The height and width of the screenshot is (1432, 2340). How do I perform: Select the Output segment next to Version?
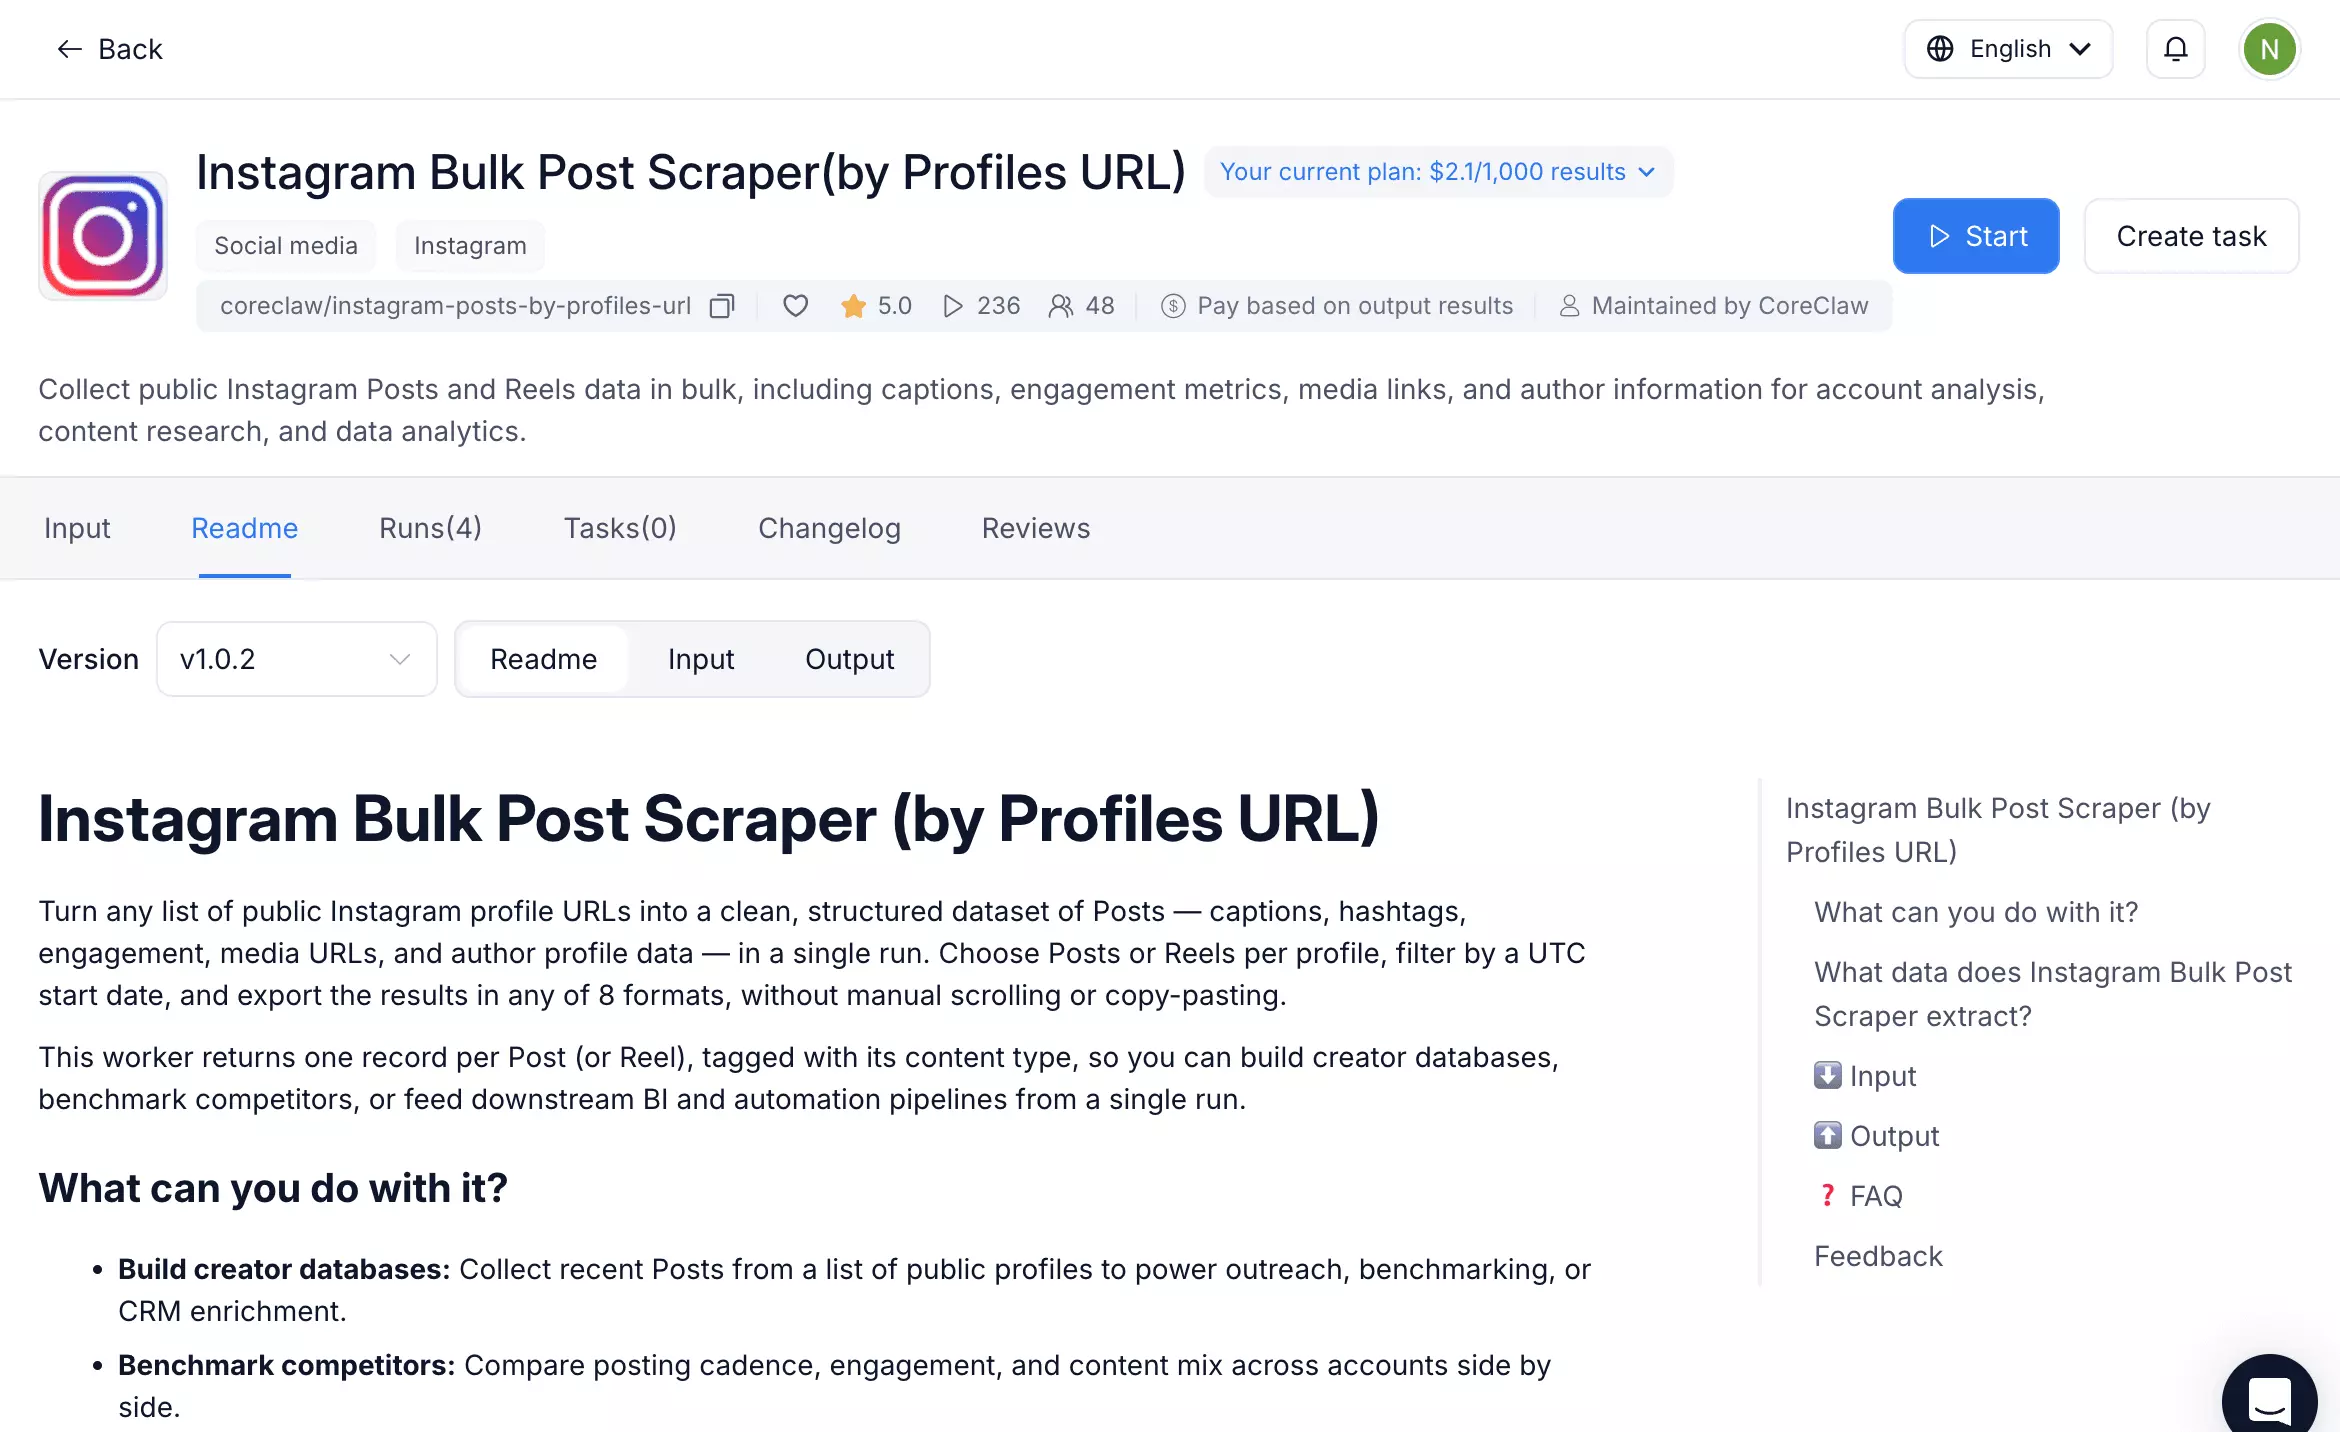click(850, 659)
